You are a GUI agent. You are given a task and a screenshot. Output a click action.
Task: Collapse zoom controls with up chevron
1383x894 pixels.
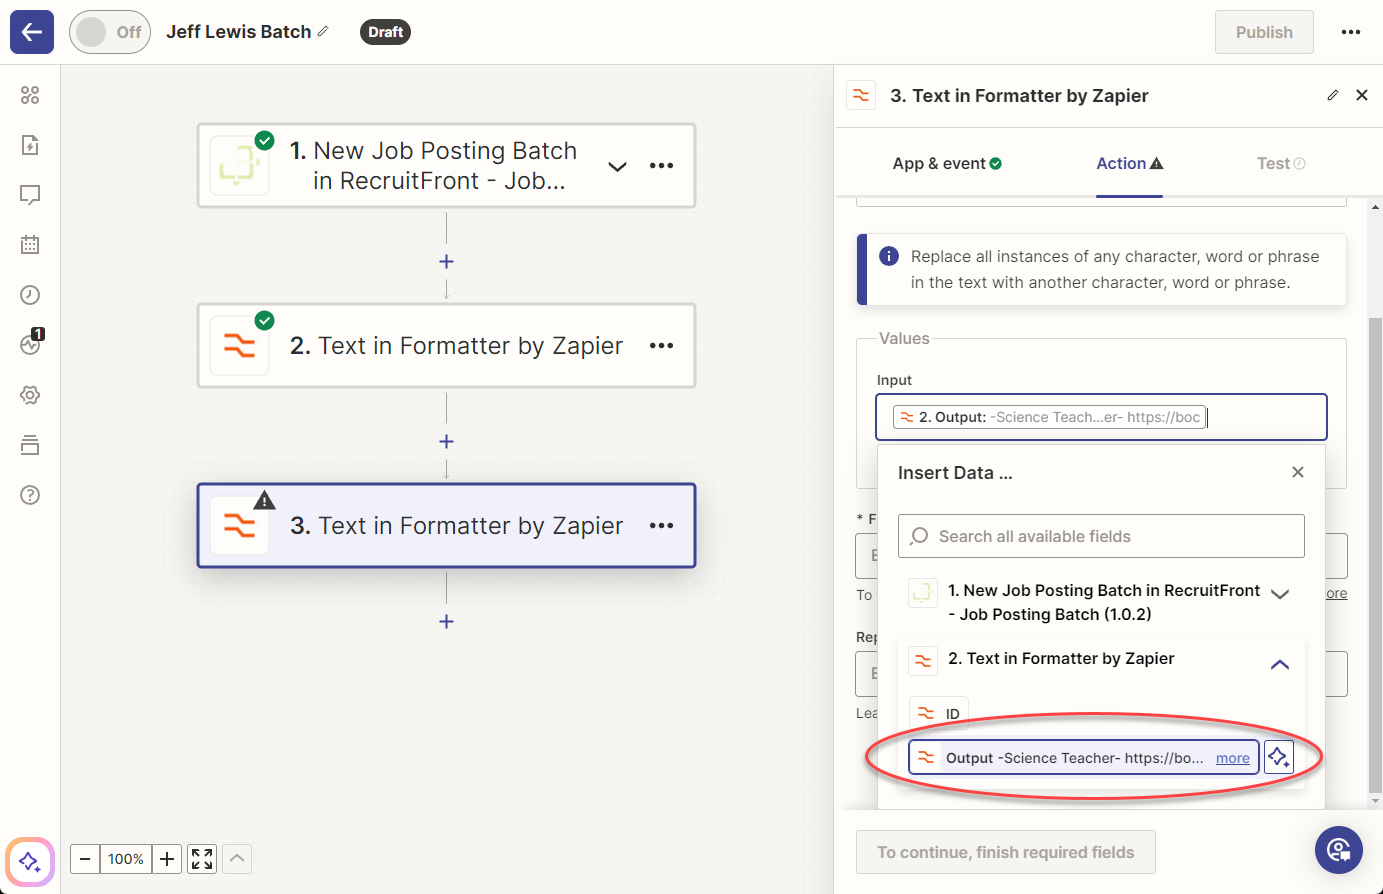[x=237, y=859]
